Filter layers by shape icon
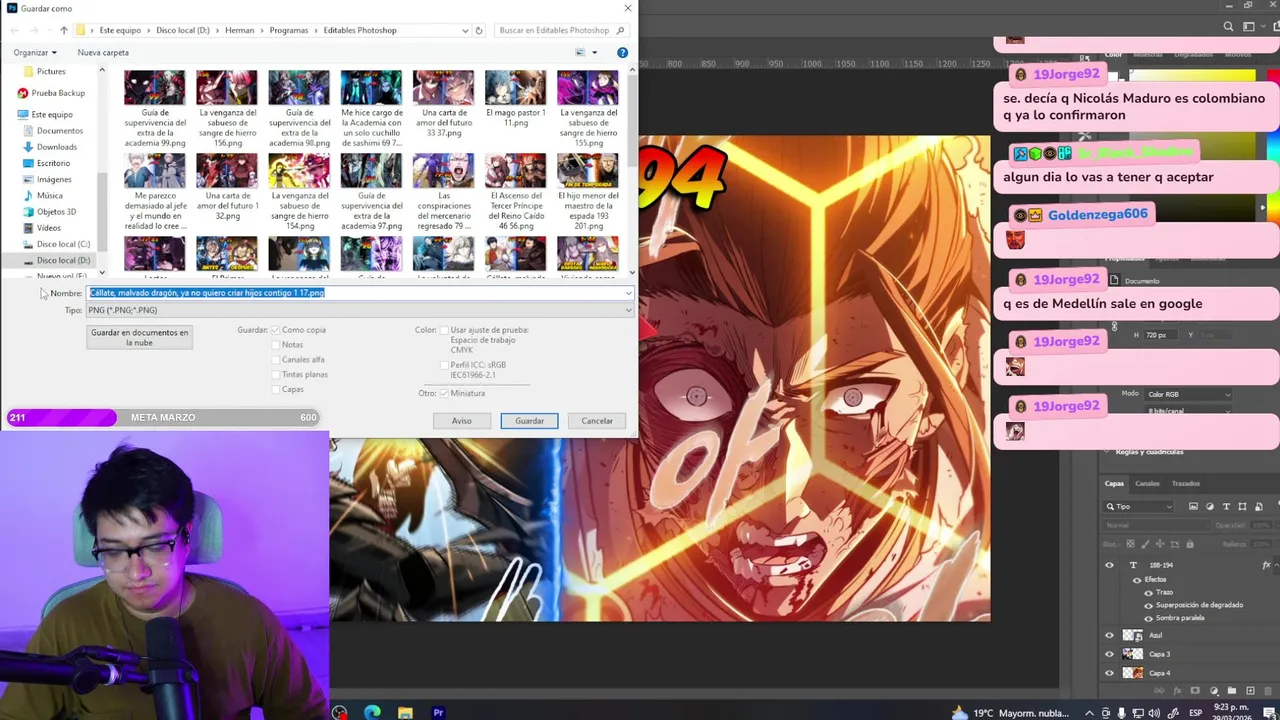The width and height of the screenshot is (1280, 720). point(1242,507)
